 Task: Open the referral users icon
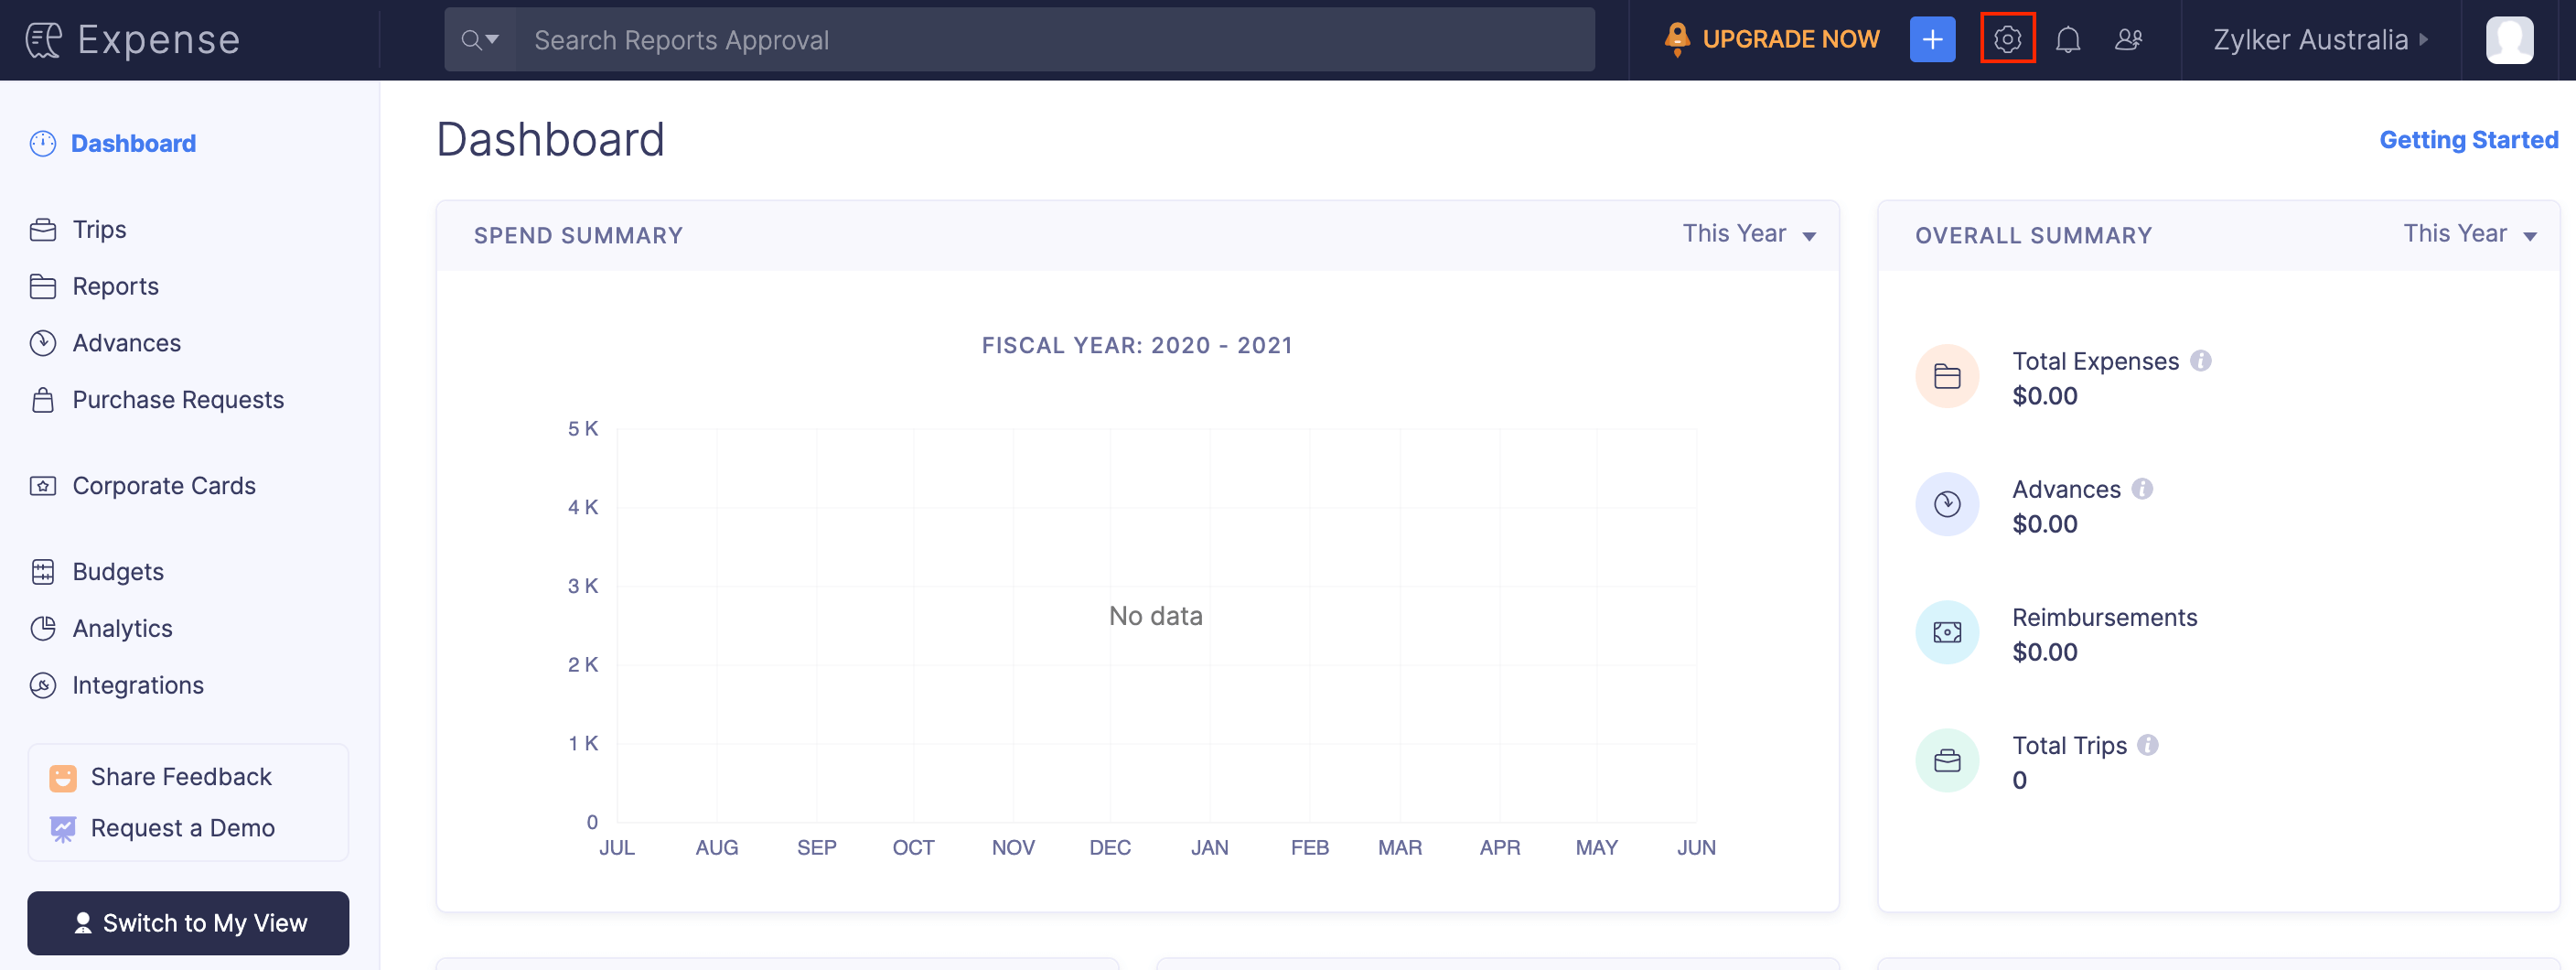tap(2130, 40)
